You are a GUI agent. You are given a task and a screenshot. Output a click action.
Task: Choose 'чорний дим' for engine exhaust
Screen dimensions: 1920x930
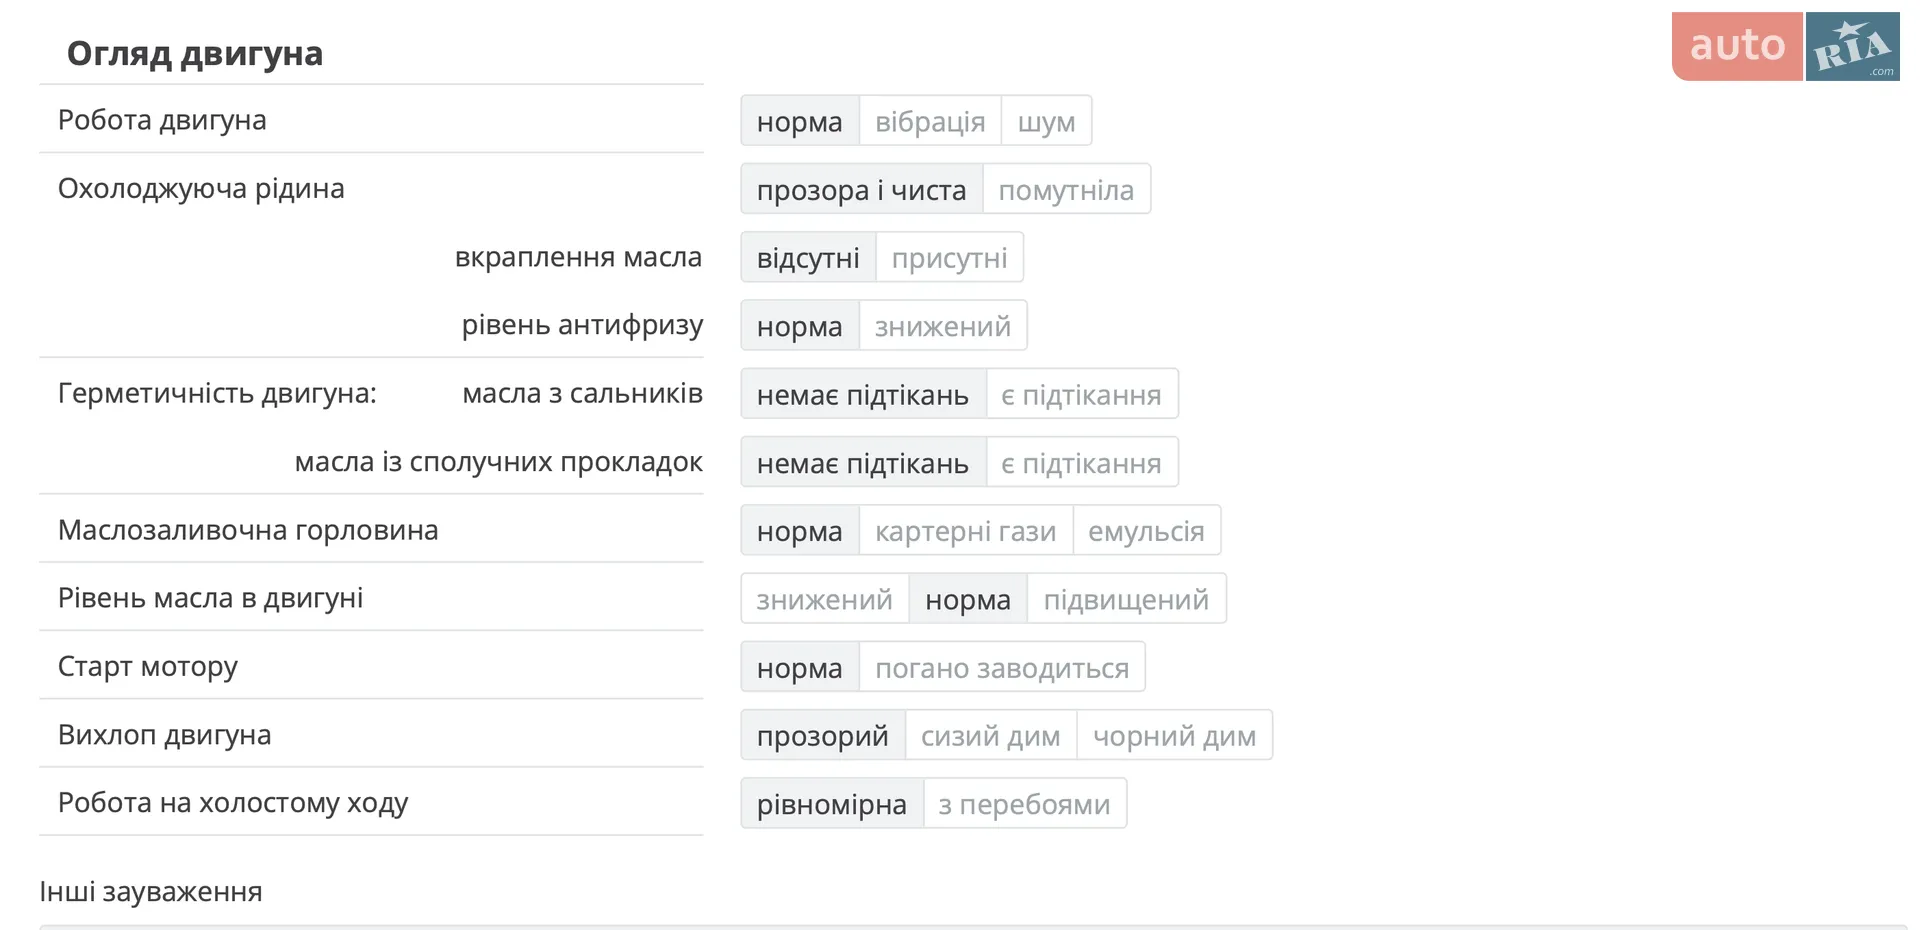1175,736
